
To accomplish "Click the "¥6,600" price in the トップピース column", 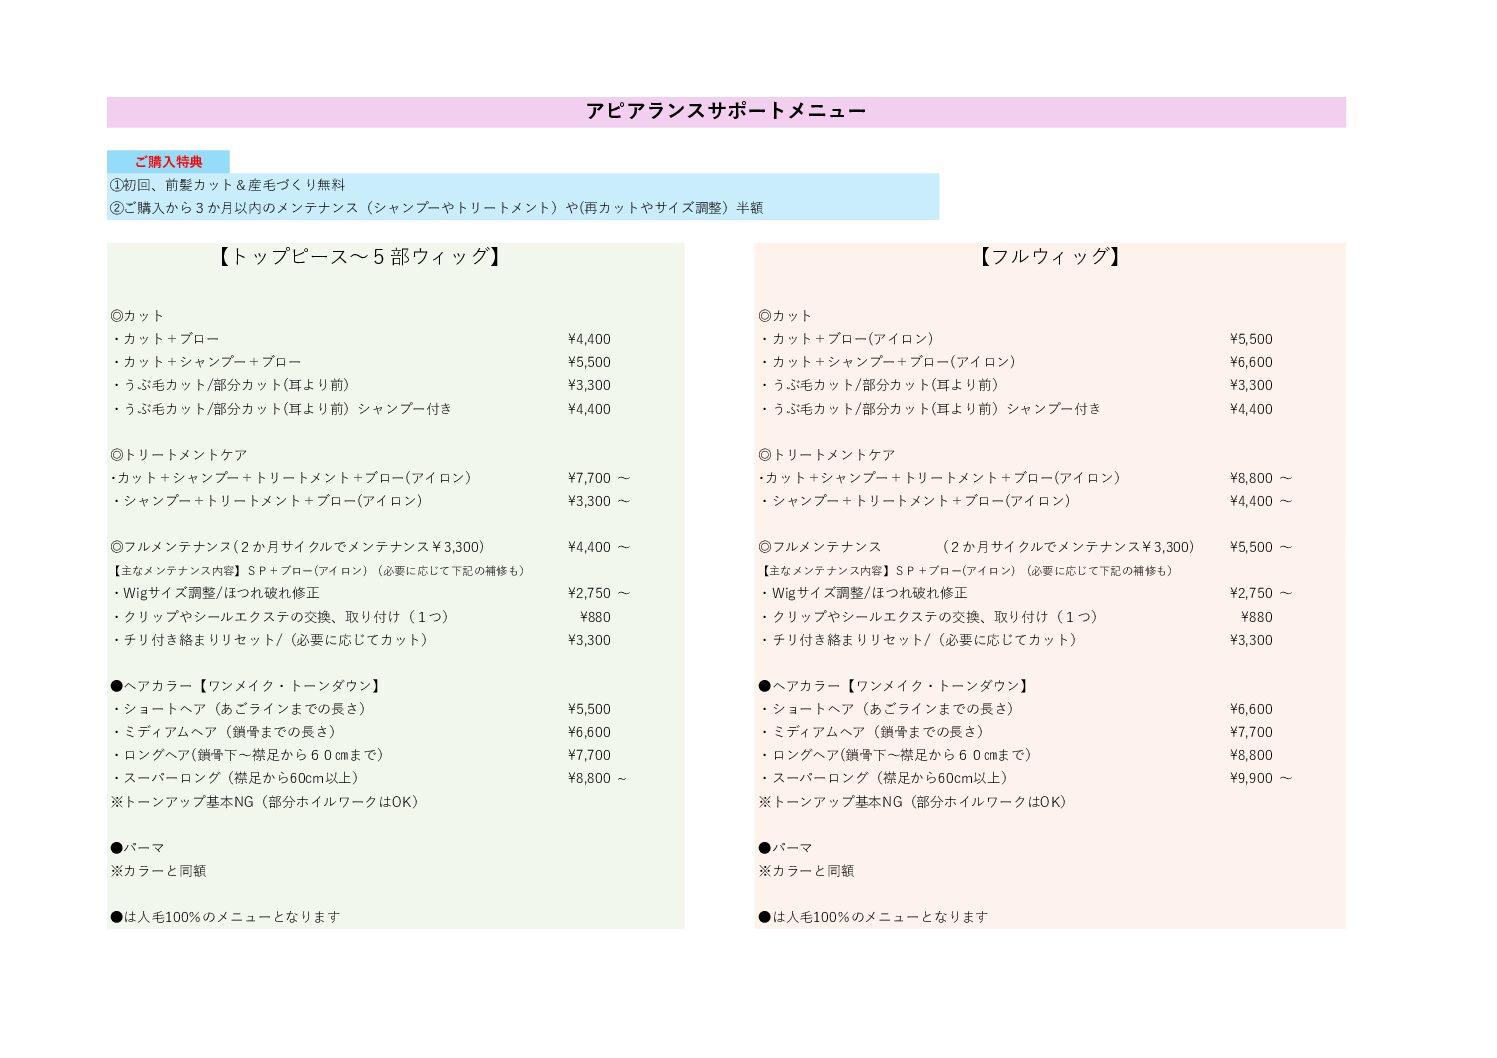I will [x=589, y=732].
